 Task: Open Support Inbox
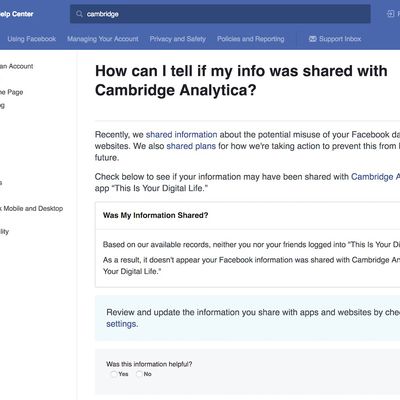335,39
